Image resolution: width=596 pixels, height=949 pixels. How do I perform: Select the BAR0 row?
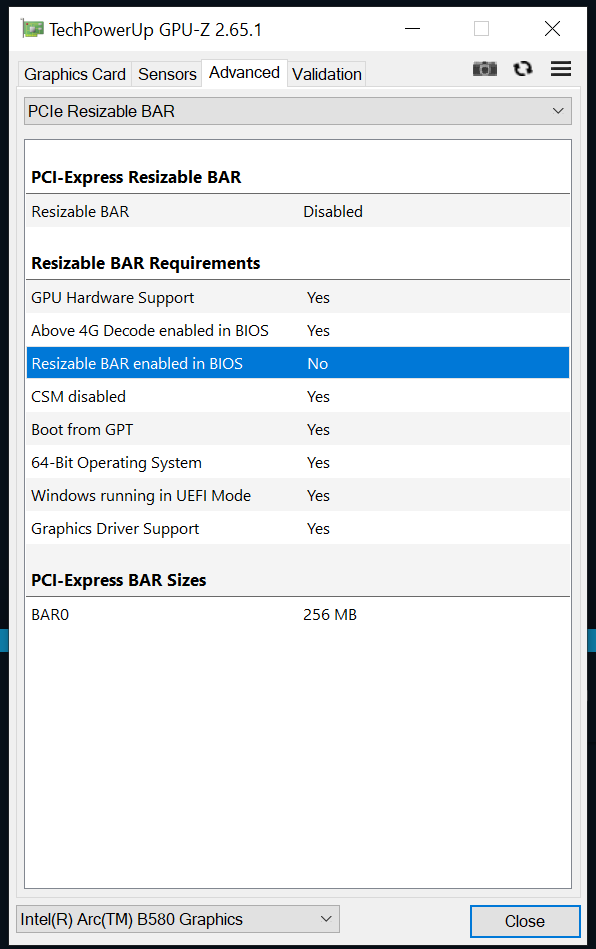(298, 615)
